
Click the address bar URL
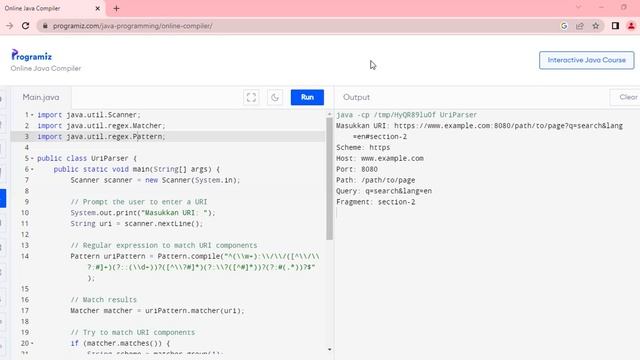(x=133, y=26)
